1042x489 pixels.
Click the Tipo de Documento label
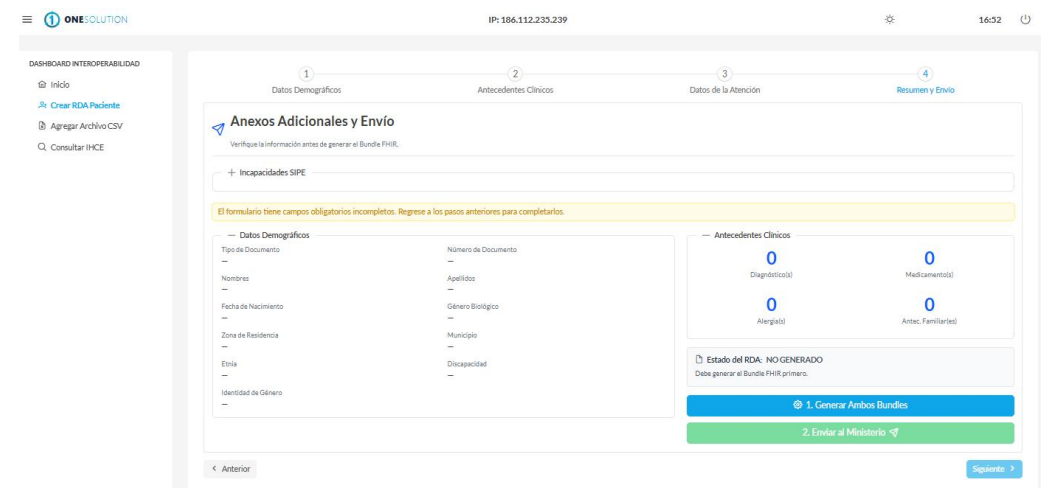tap(251, 250)
